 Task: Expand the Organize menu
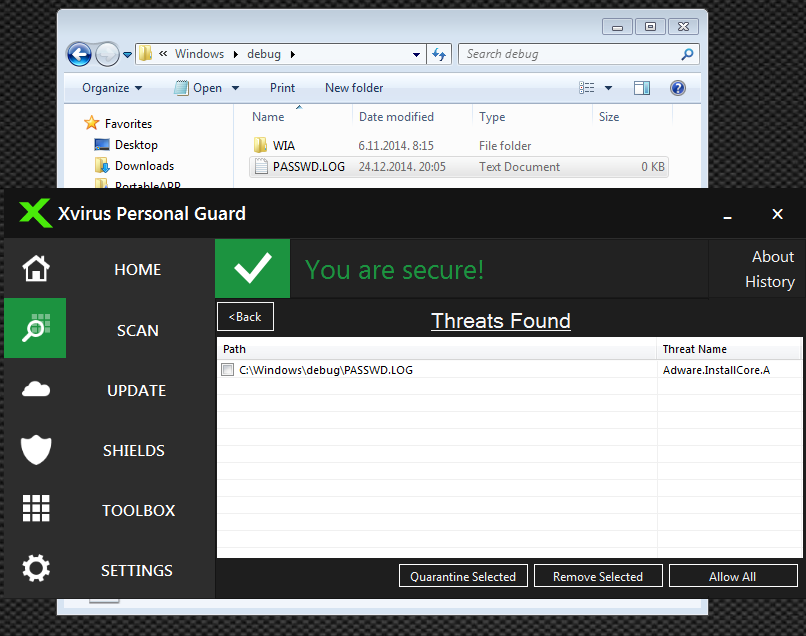click(112, 88)
